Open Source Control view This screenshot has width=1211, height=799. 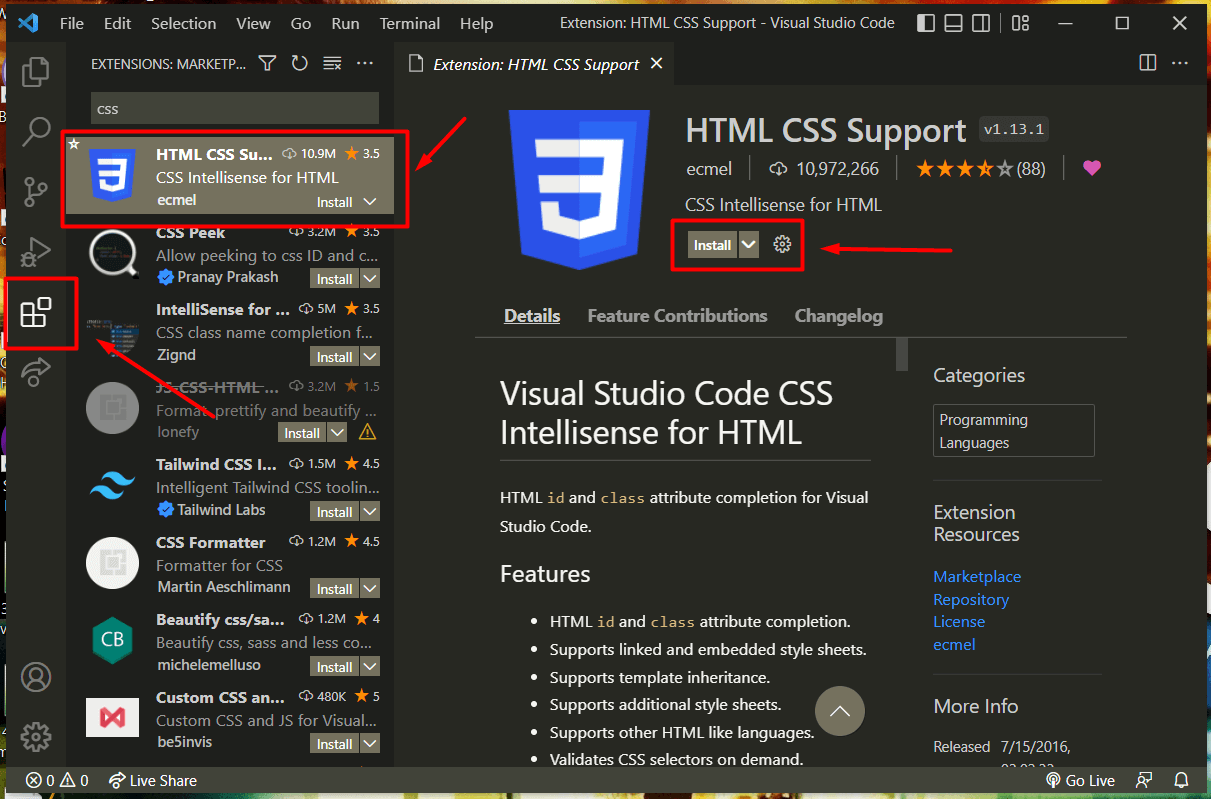pyautogui.click(x=36, y=190)
